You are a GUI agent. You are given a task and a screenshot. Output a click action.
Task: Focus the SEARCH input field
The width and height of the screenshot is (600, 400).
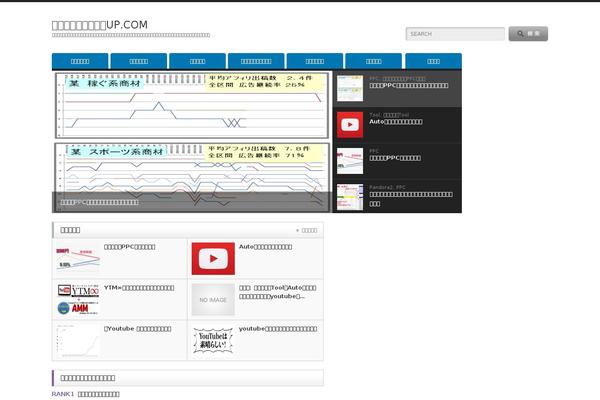point(455,34)
